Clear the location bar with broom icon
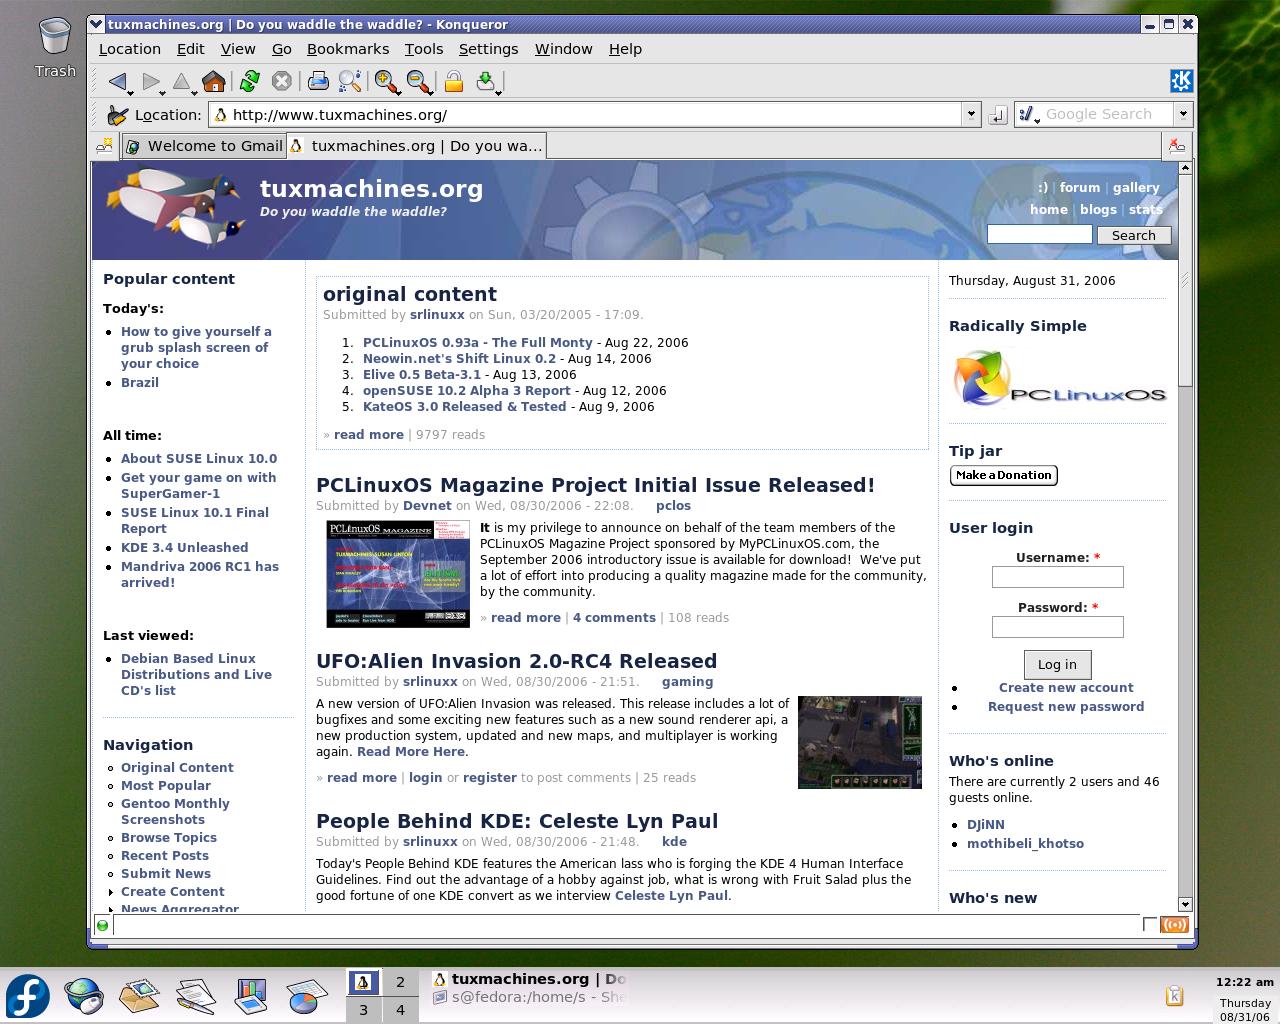 pos(118,115)
